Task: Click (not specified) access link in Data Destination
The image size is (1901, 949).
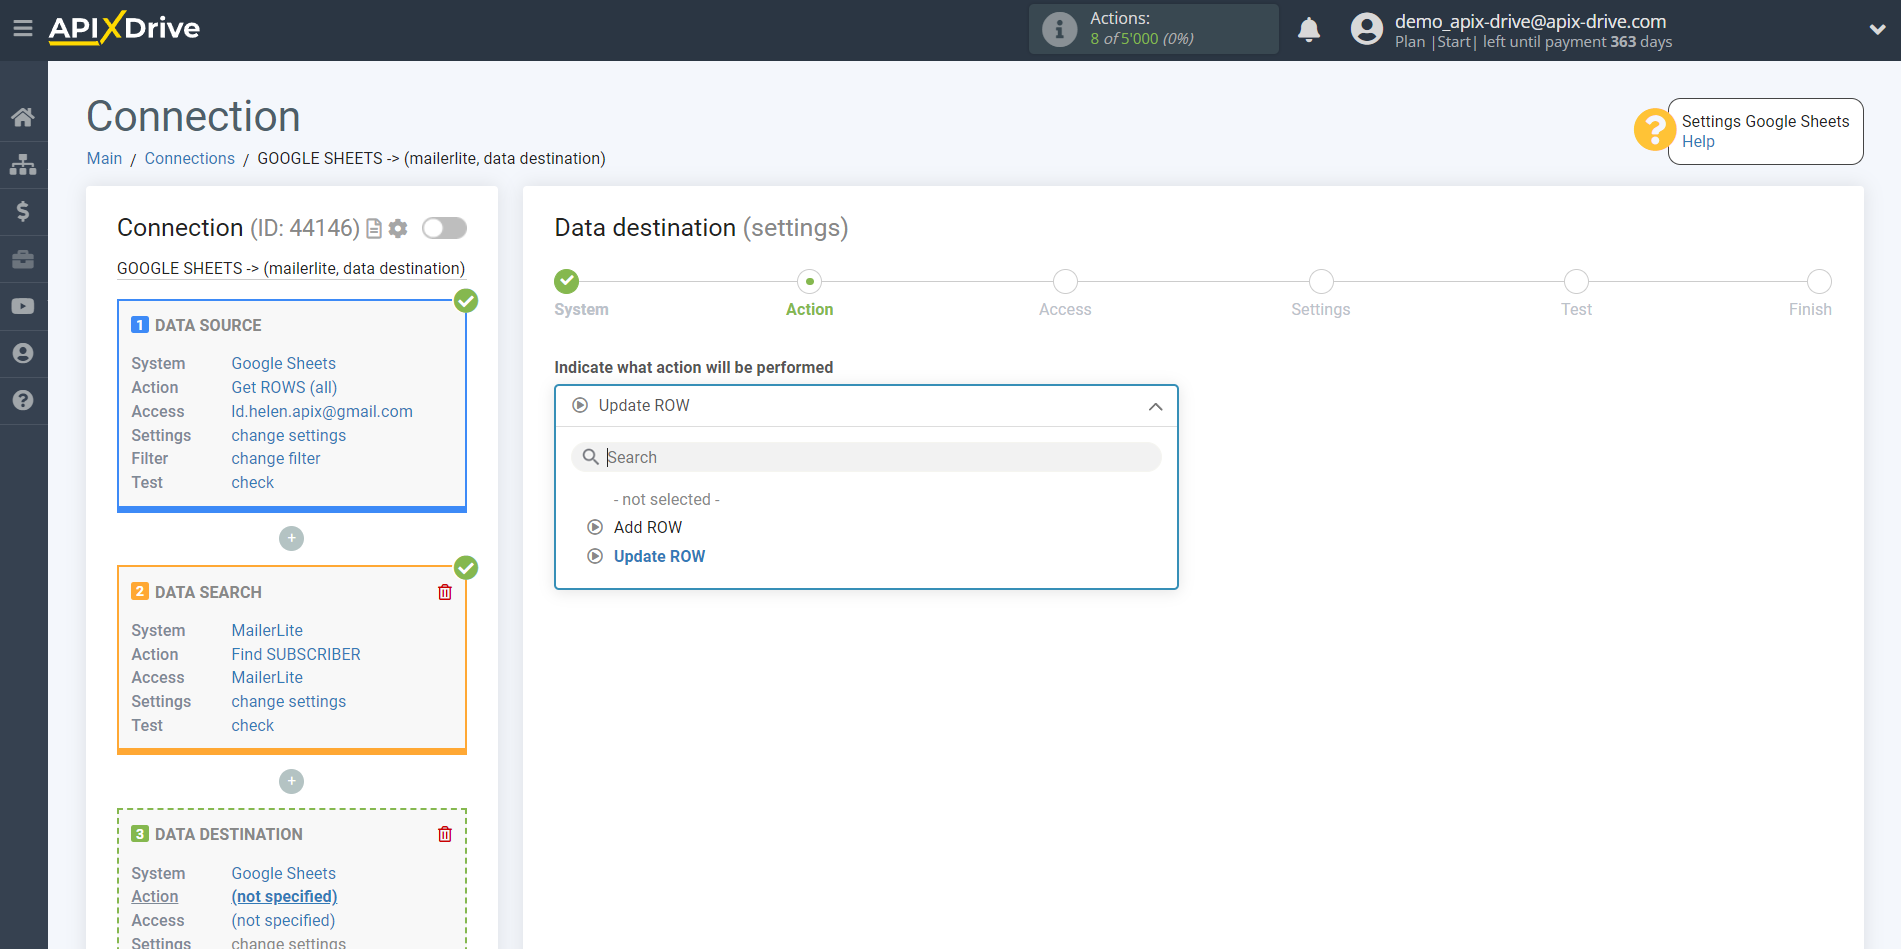Action: [x=283, y=920]
